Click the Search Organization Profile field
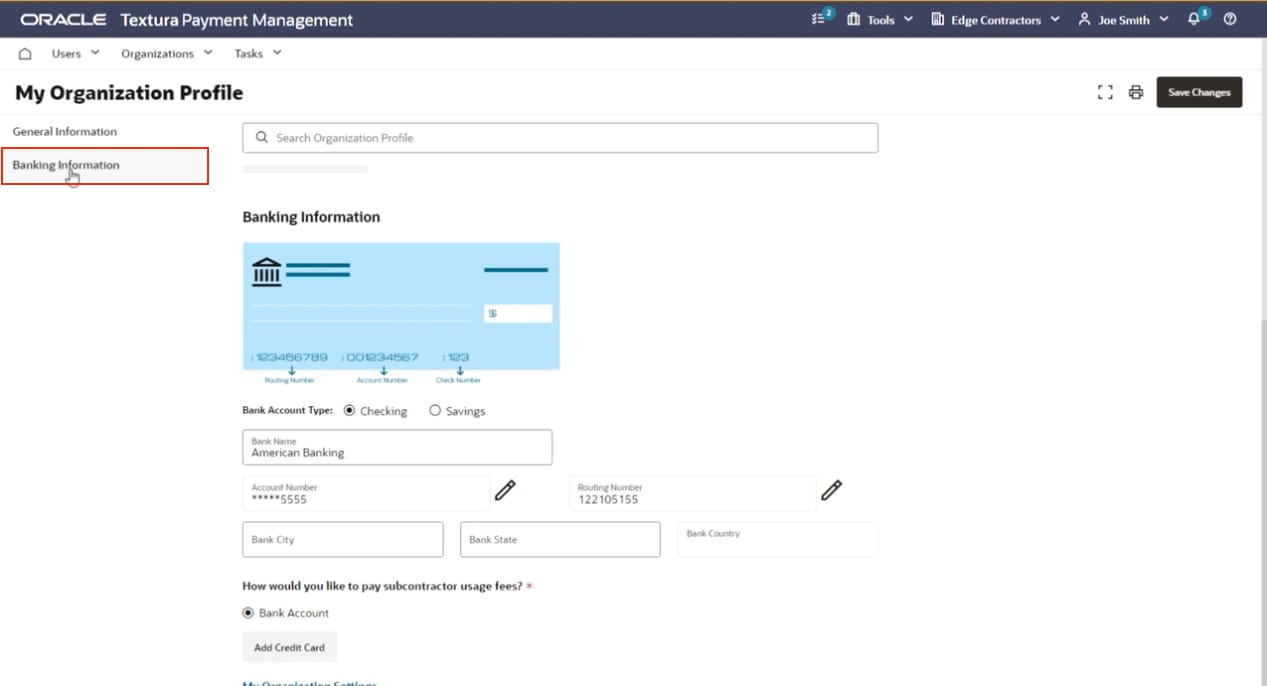Image resolution: width=1267 pixels, height=686 pixels. click(x=560, y=138)
